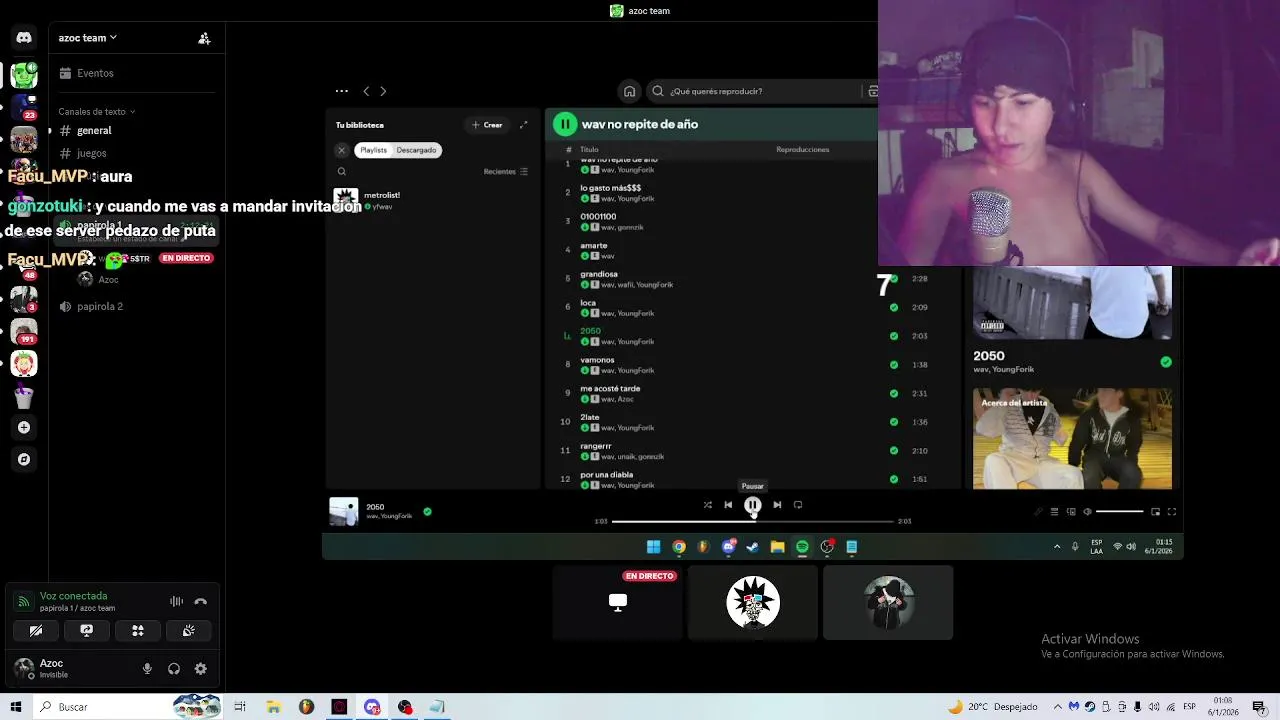The height and width of the screenshot is (720, 1280).
Task: Select the Playlists filter chip
Action: (x=373, y=150)
